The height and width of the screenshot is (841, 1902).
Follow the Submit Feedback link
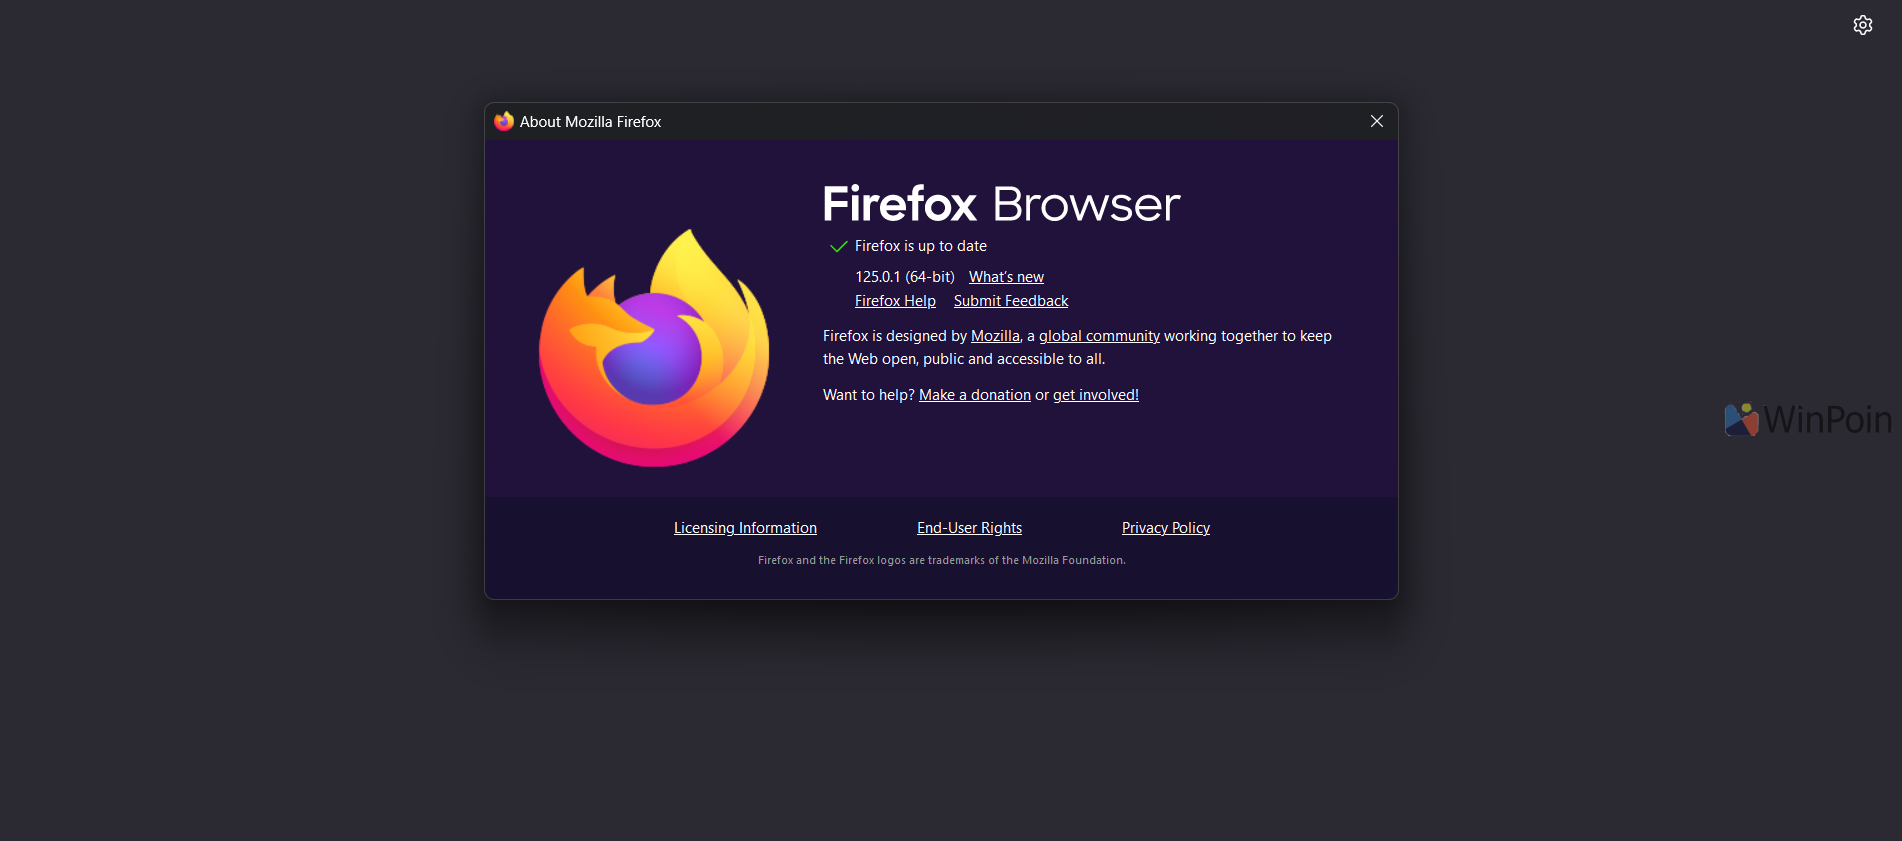(1010, 301)
